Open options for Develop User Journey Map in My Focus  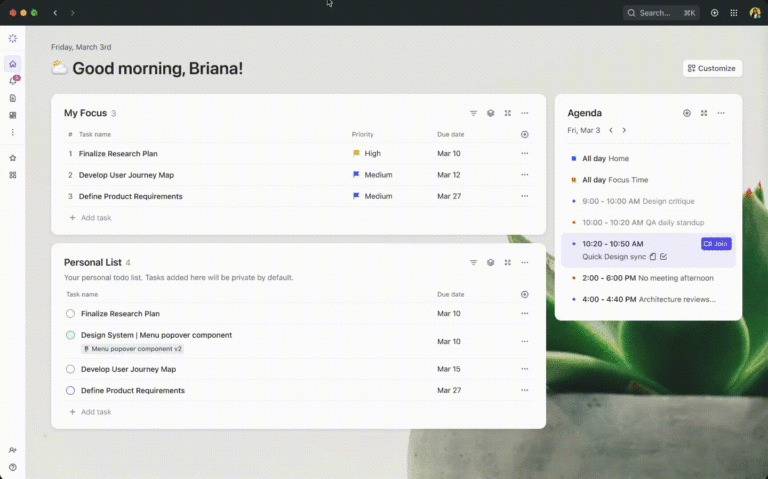(525, 175)
